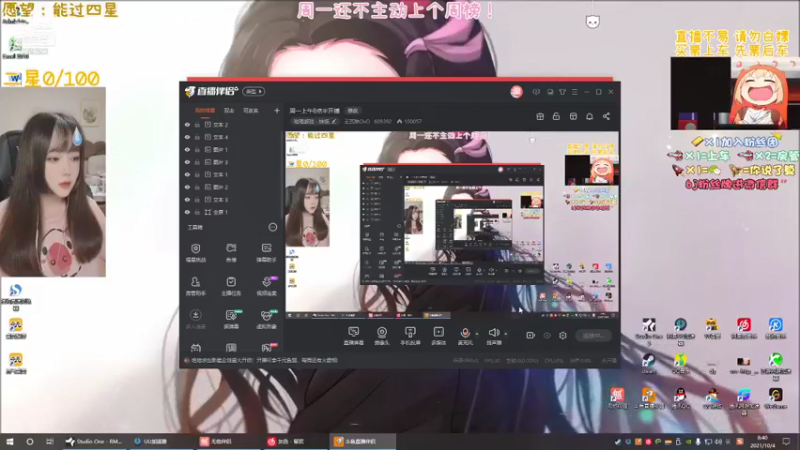This screenshot has width=800, height=450.
Task: Open the shield tool in the toolbox top row
Action: tap(195, 252)
